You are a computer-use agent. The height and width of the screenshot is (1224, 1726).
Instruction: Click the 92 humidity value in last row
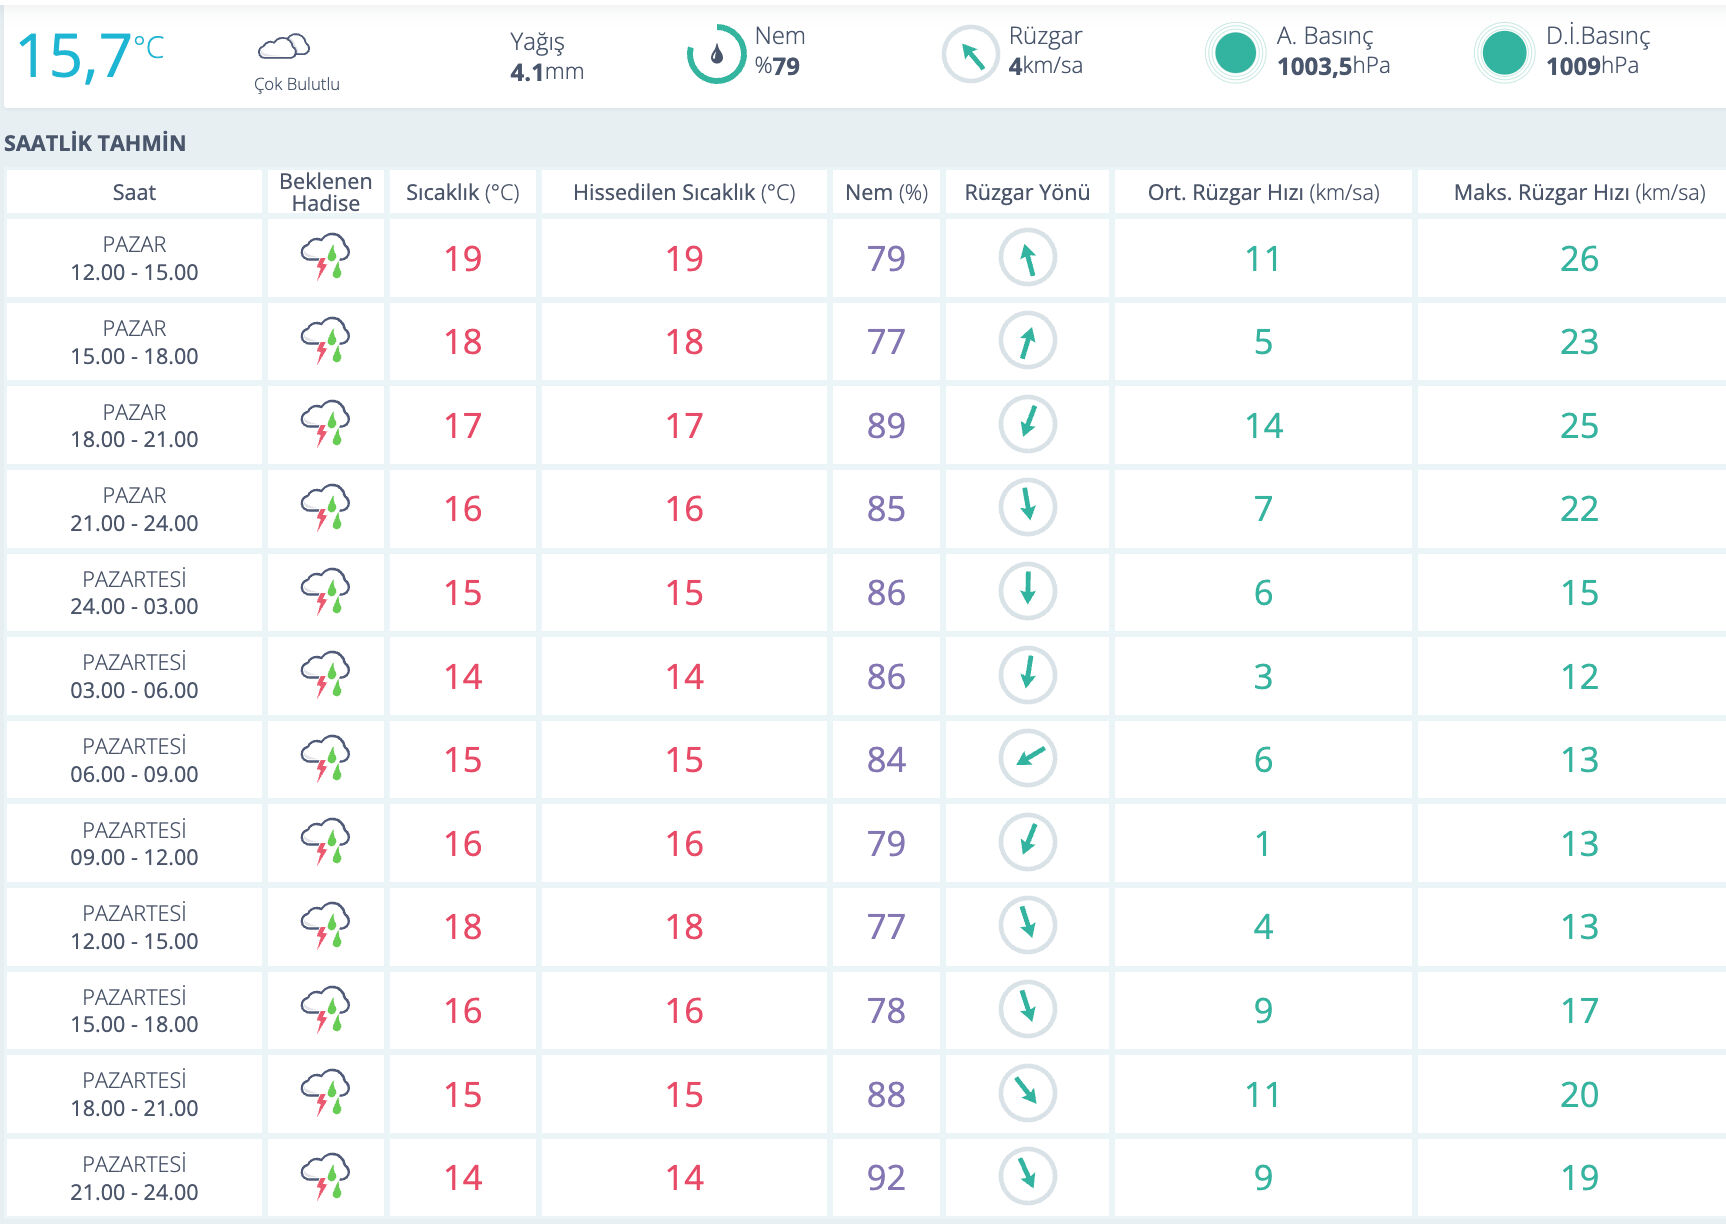[x=886, y=1177]
